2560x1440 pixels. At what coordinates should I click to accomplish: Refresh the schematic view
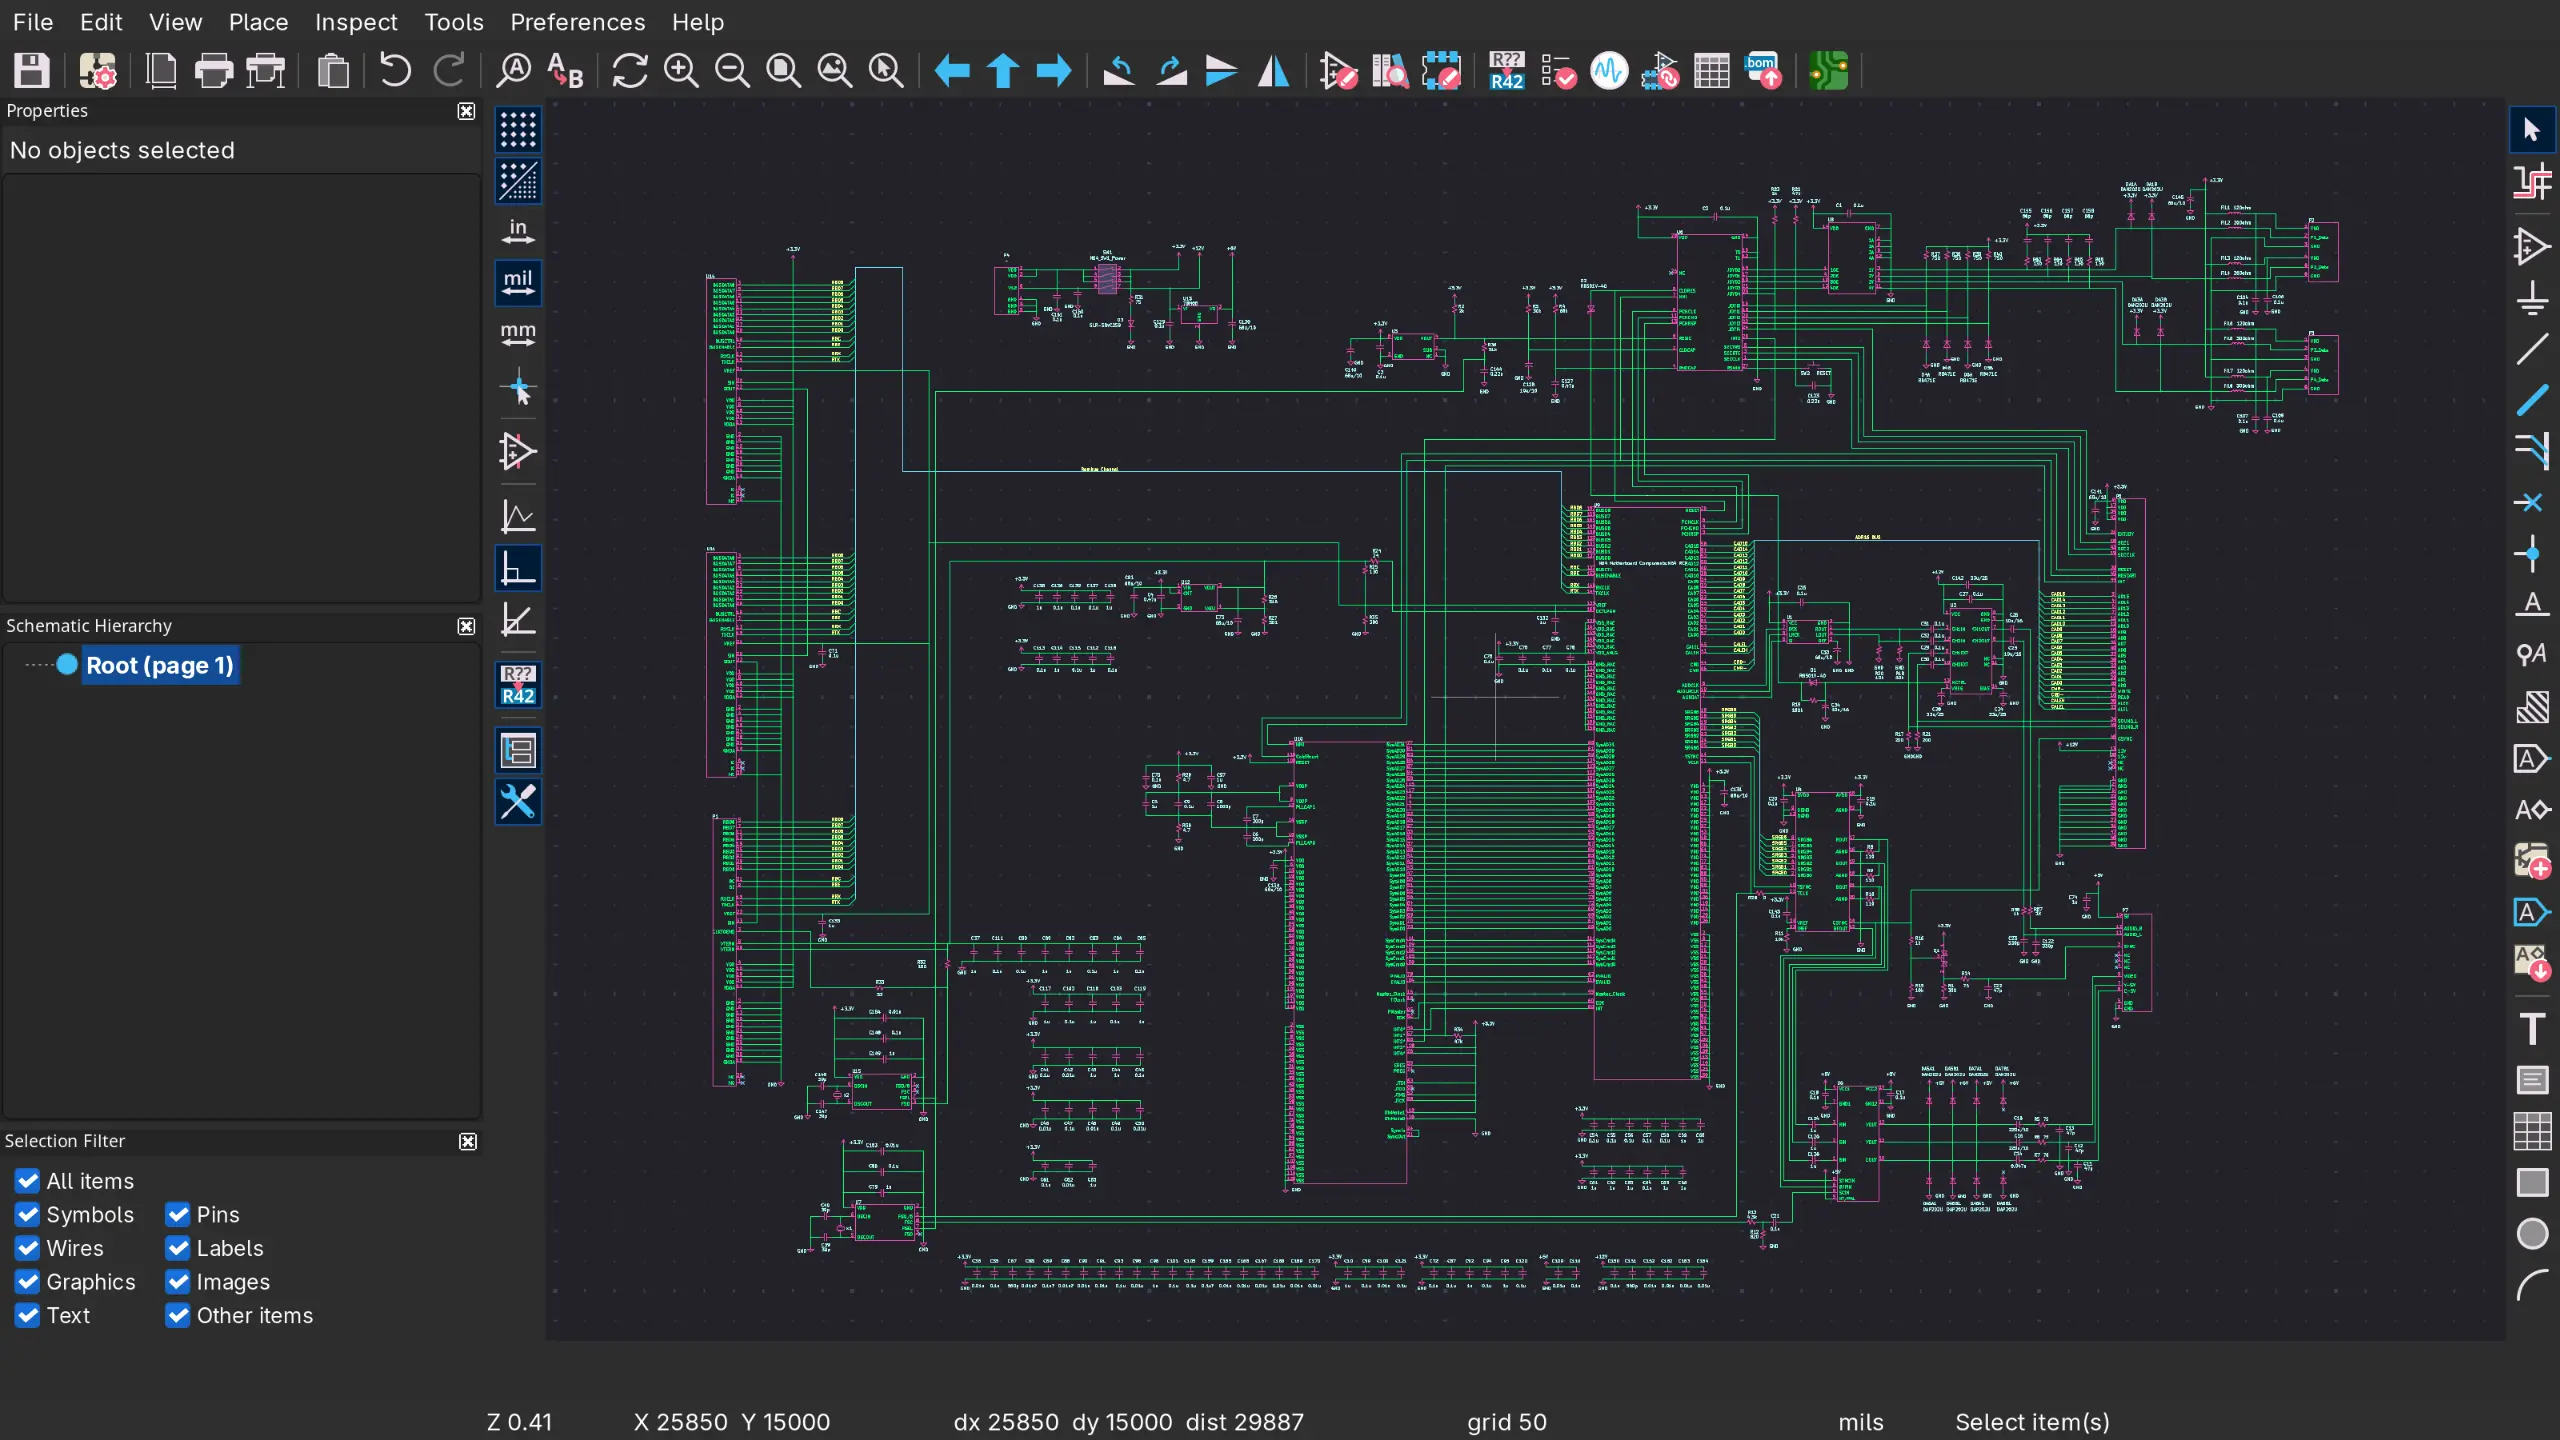[x=629, y=71]
